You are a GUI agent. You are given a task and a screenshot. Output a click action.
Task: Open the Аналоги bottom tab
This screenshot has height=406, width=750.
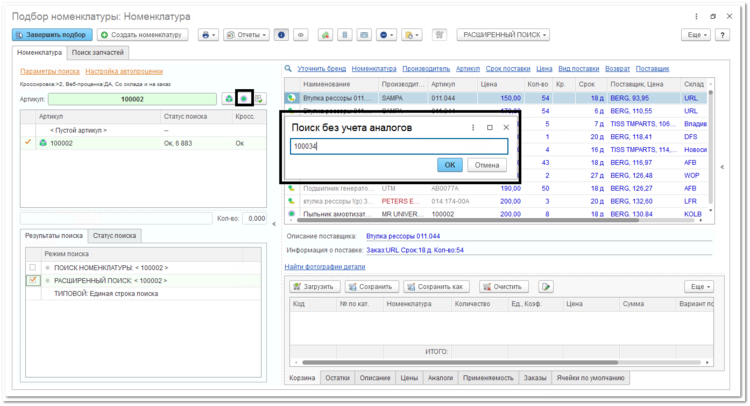click(x=441, y=378)
